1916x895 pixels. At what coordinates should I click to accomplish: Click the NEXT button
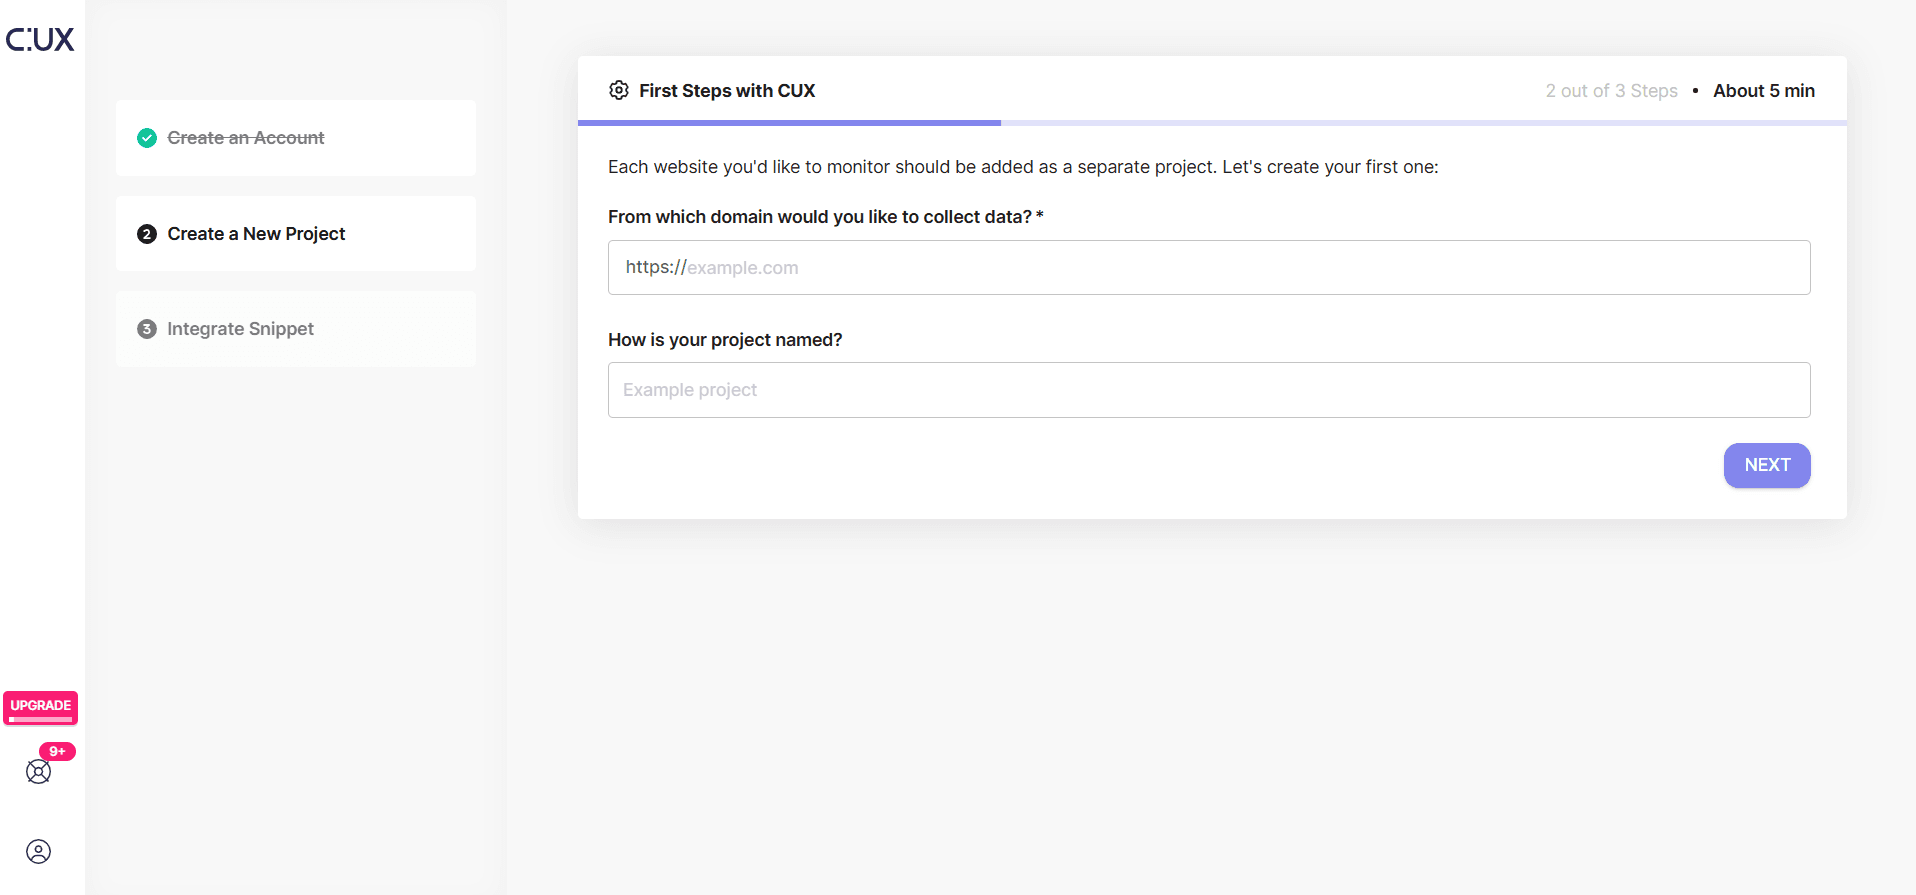coord(1766,465)
